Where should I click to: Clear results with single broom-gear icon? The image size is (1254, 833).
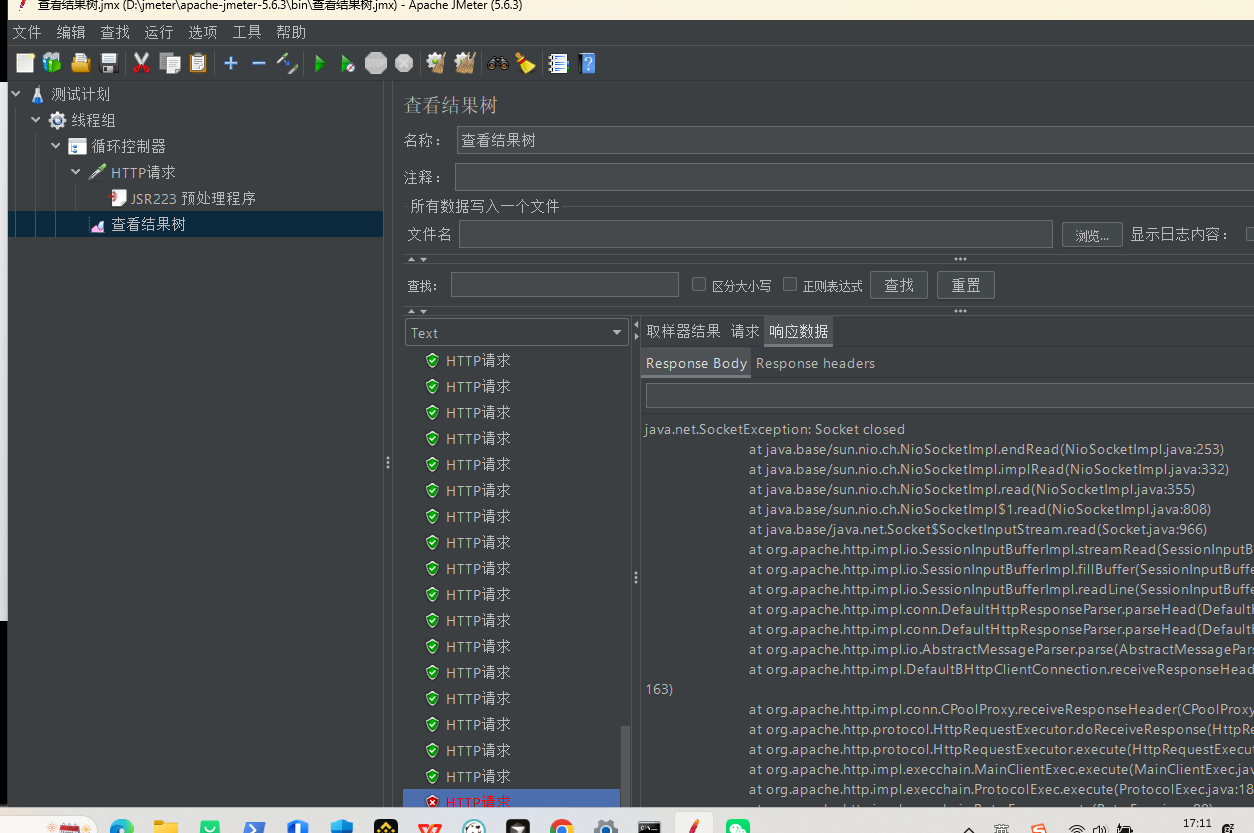436,63
